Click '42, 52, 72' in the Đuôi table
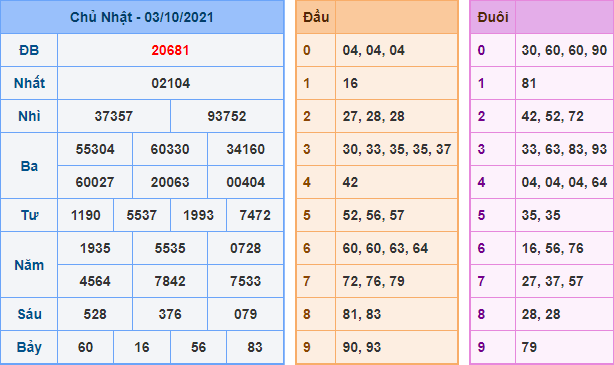 click(x=553, y=116)
